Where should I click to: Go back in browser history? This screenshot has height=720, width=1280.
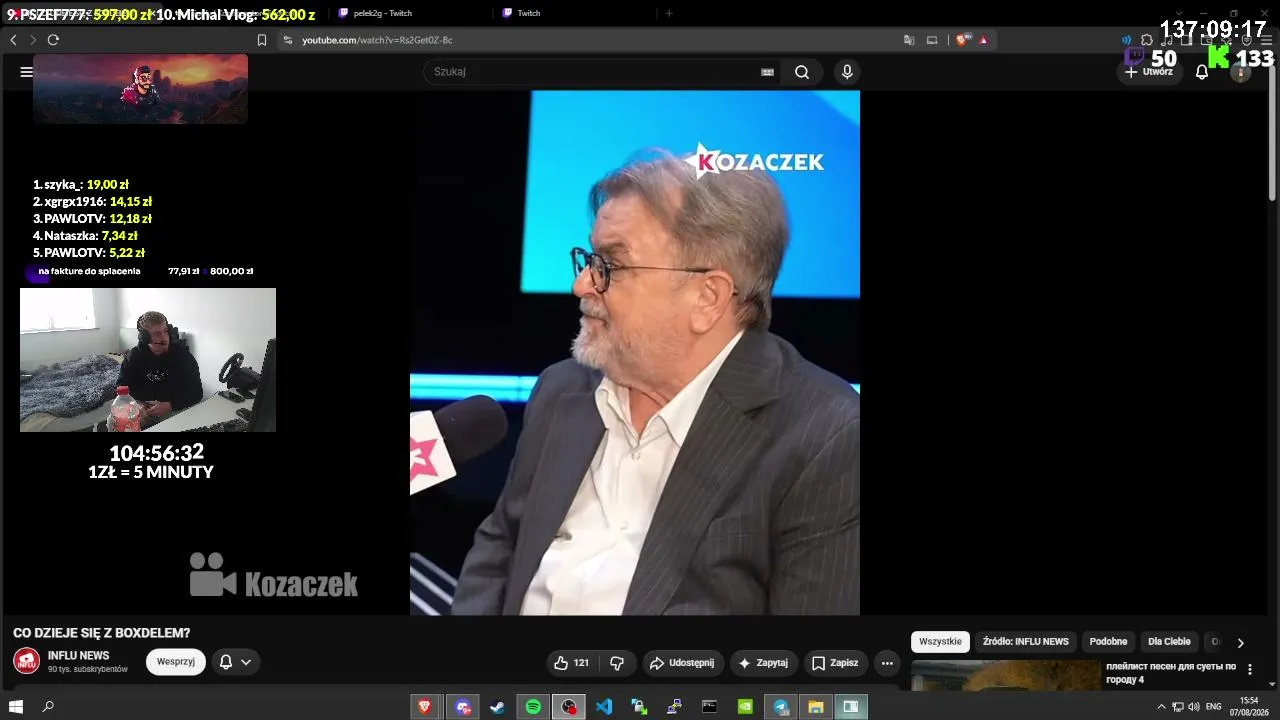tap(13, 40)
